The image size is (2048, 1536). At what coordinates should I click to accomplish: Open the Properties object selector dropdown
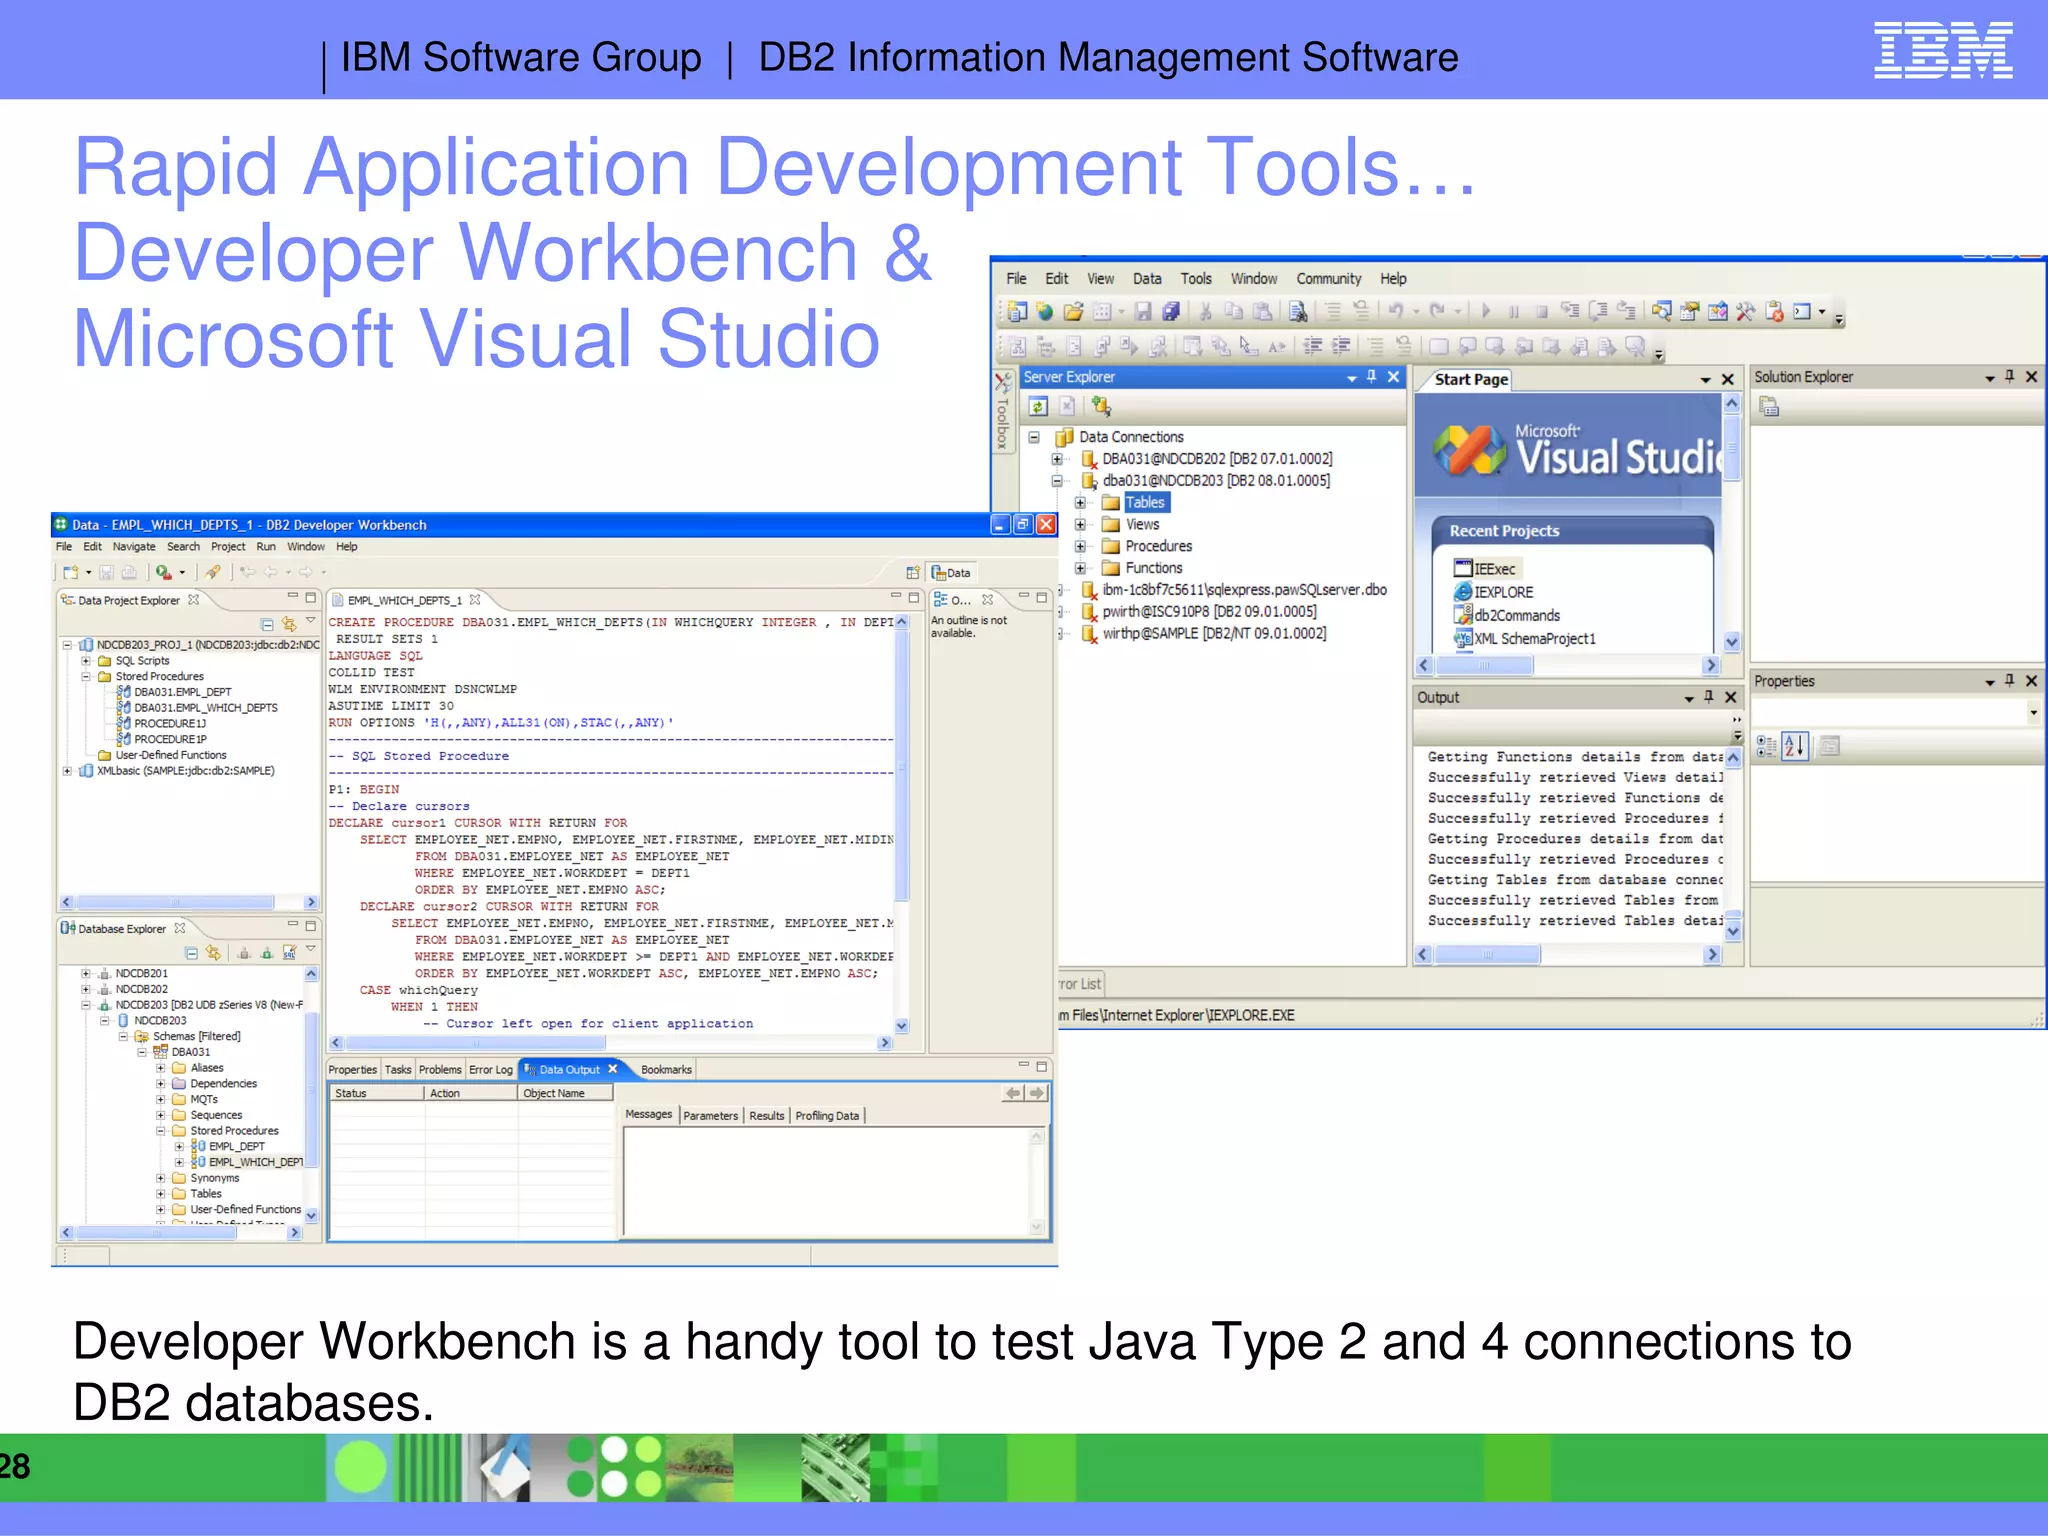2034,713
